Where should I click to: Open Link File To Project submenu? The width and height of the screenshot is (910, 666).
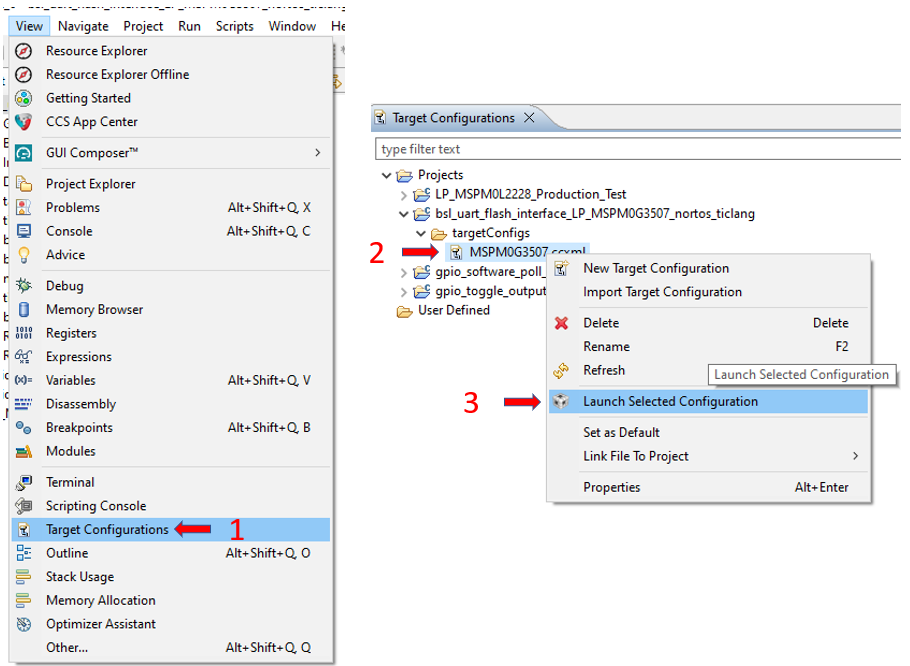(x=855, y=456)
